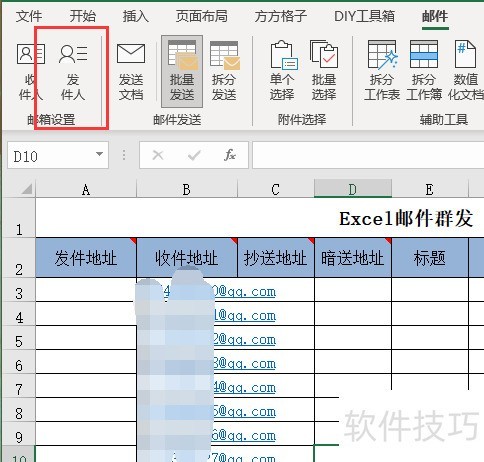Click the 数值化文档 tool icon
The height and width of the screenshot is (462, 484).
pyautogui.click(x=466, y=54)
